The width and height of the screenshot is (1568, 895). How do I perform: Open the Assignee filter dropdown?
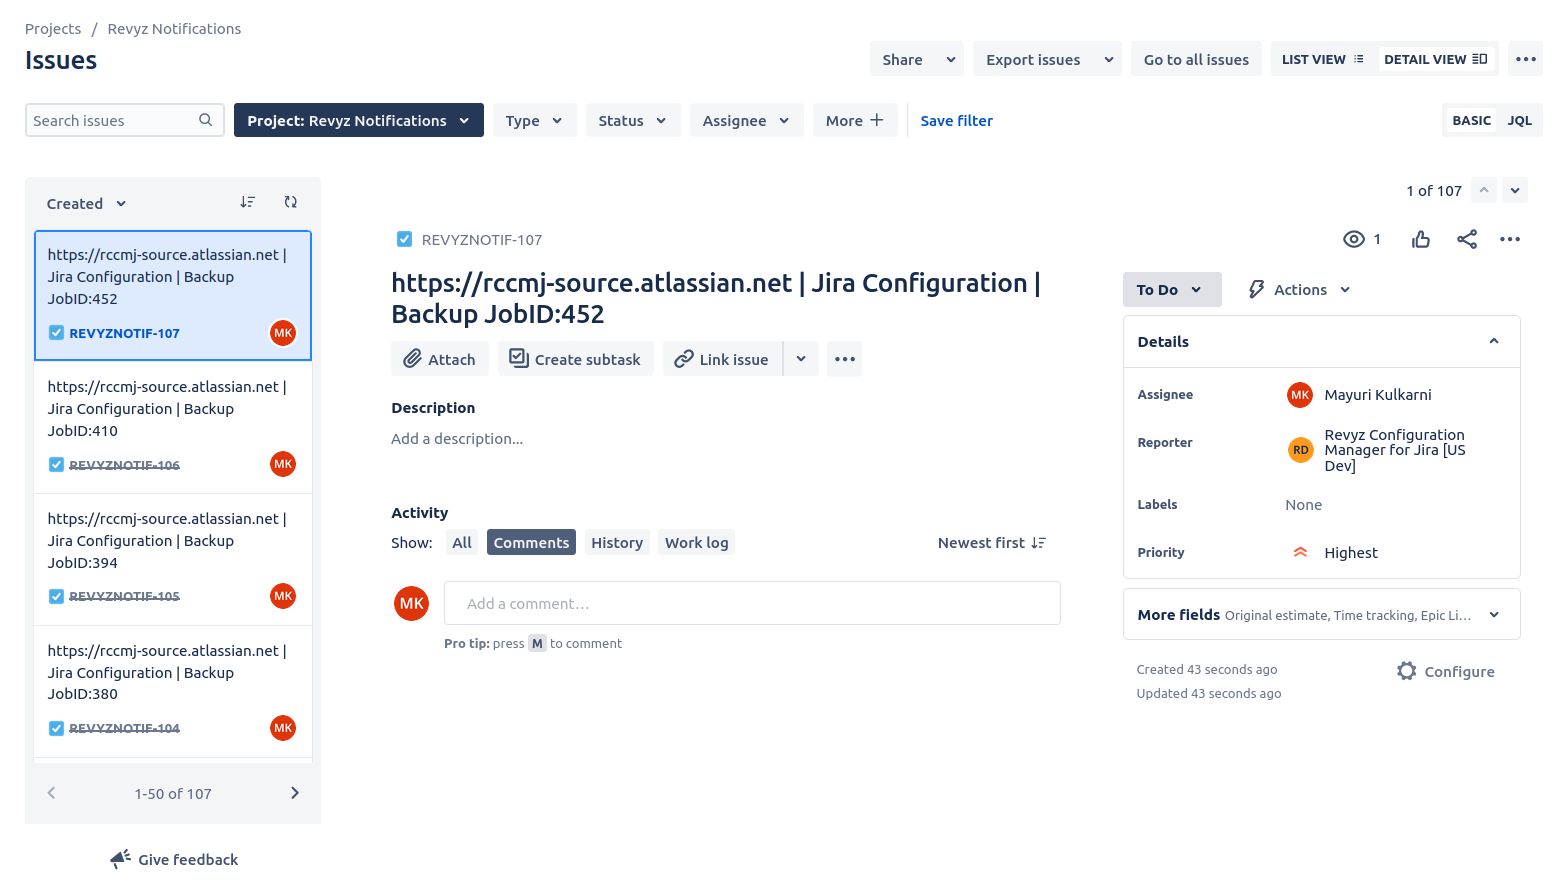click(x=745, y=121)
